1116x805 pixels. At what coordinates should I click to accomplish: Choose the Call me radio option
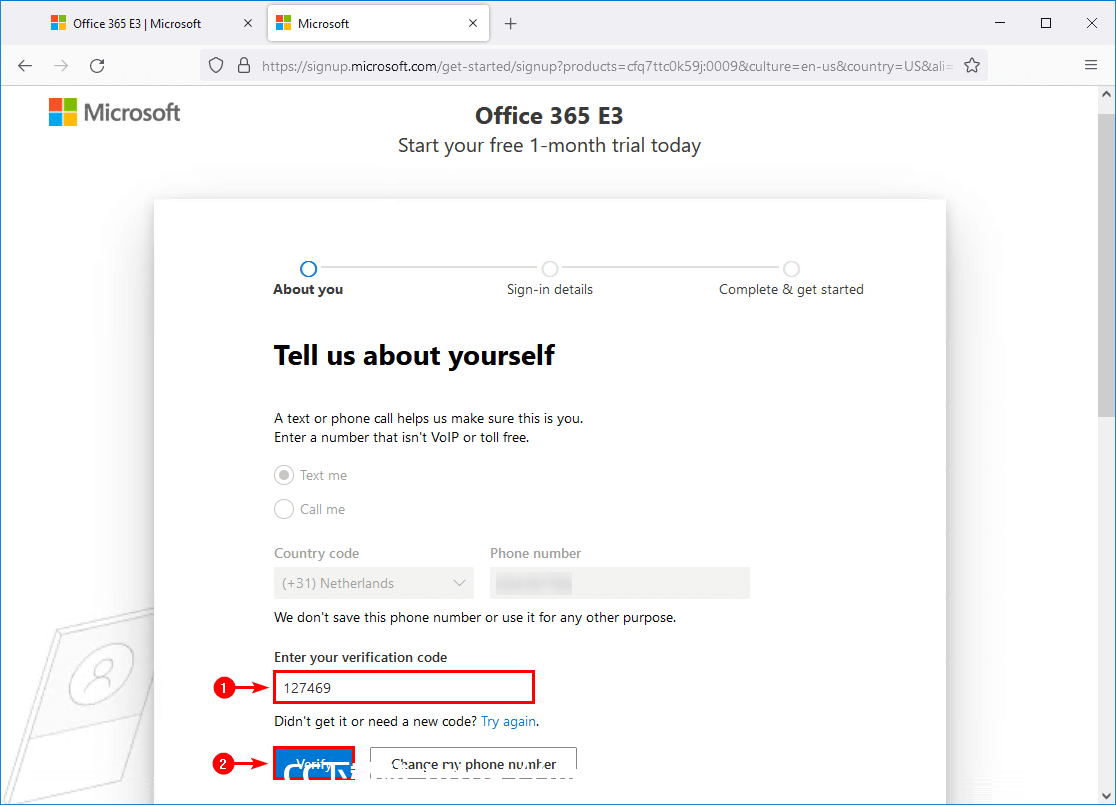(284, 509)
